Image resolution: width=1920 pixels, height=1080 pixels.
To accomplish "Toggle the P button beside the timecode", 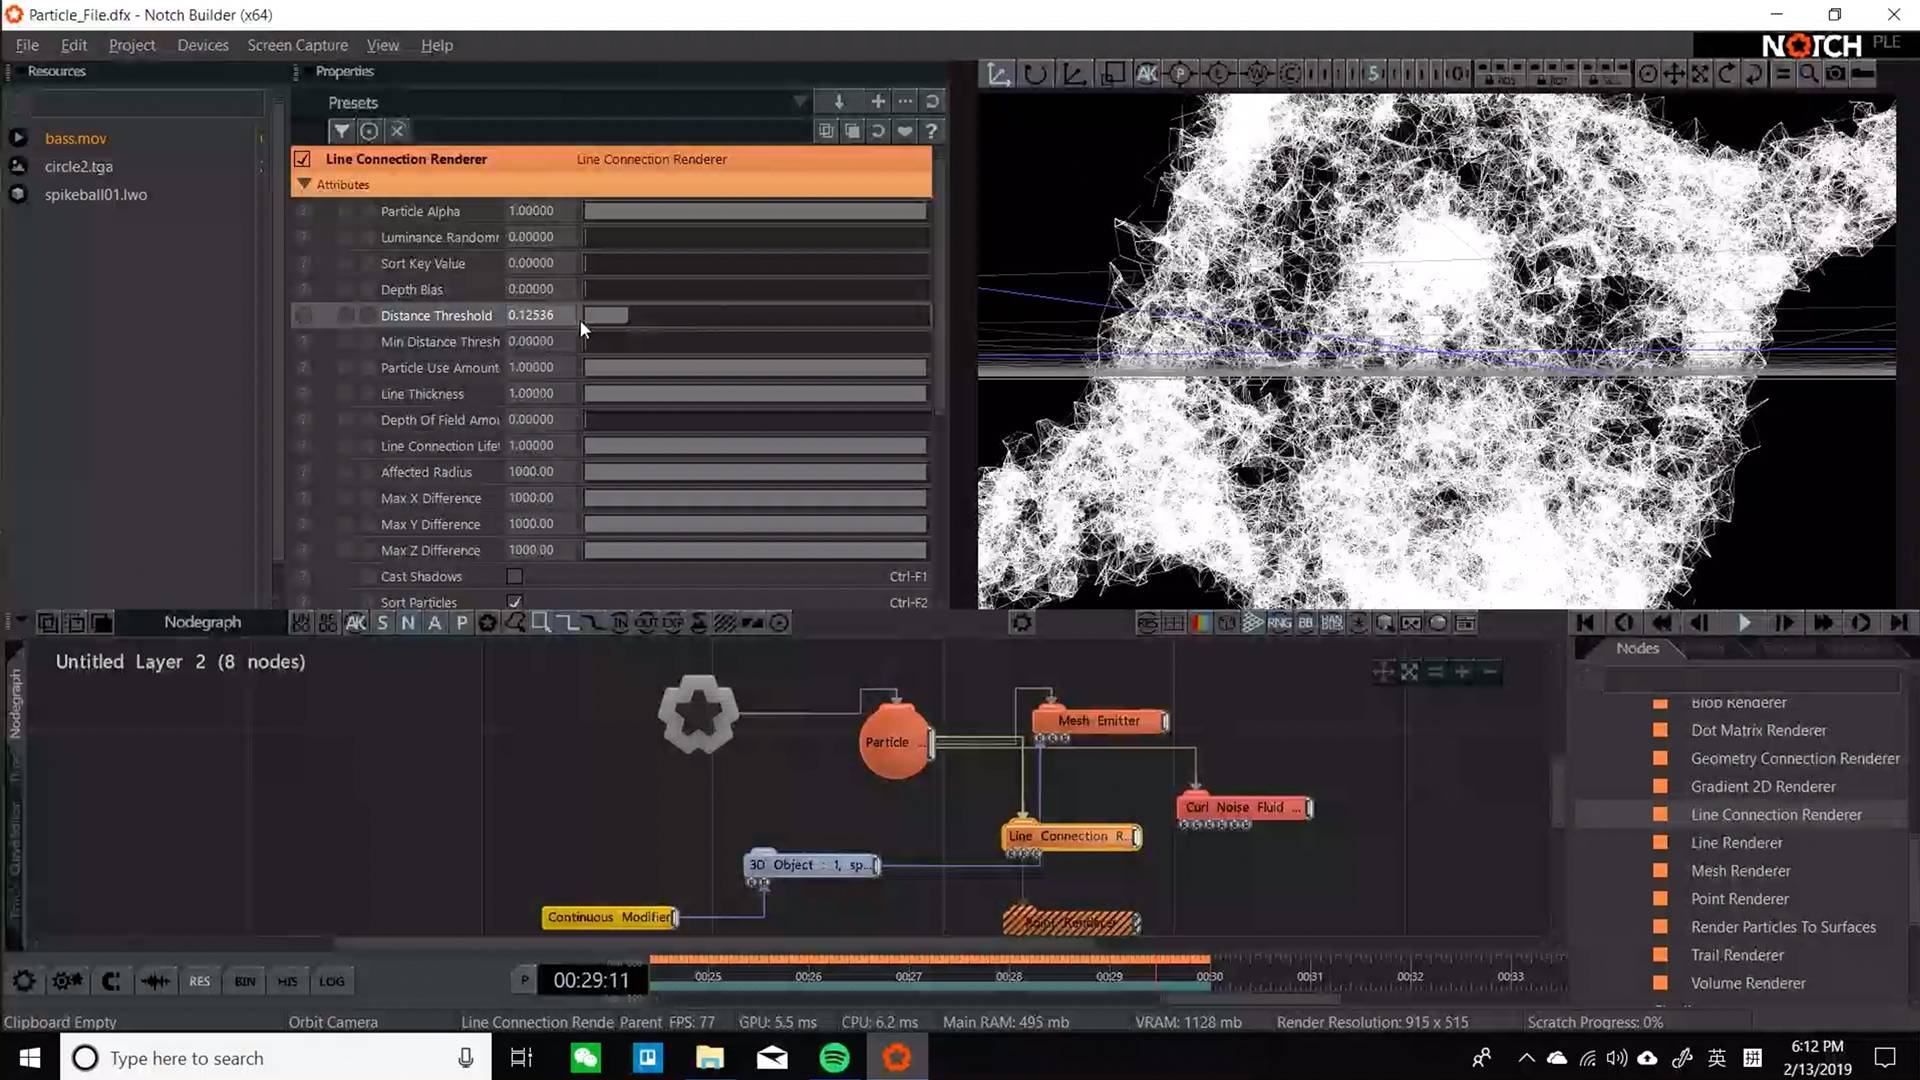I will [524, 980].
